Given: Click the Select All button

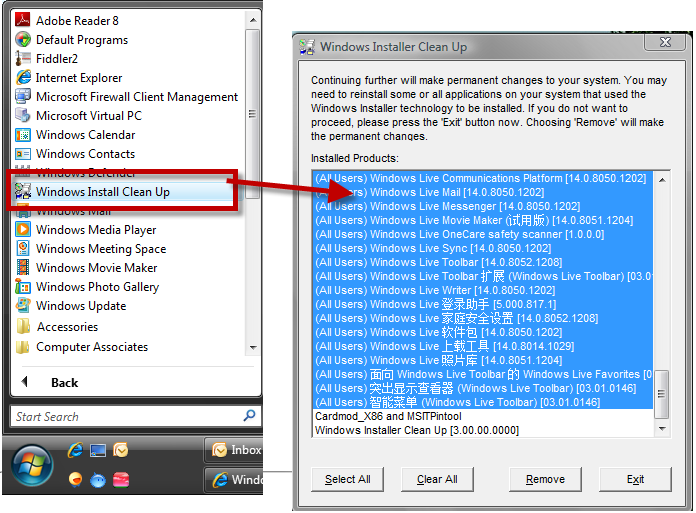Looking at the screenshot, I should click(x=347, y=479).
